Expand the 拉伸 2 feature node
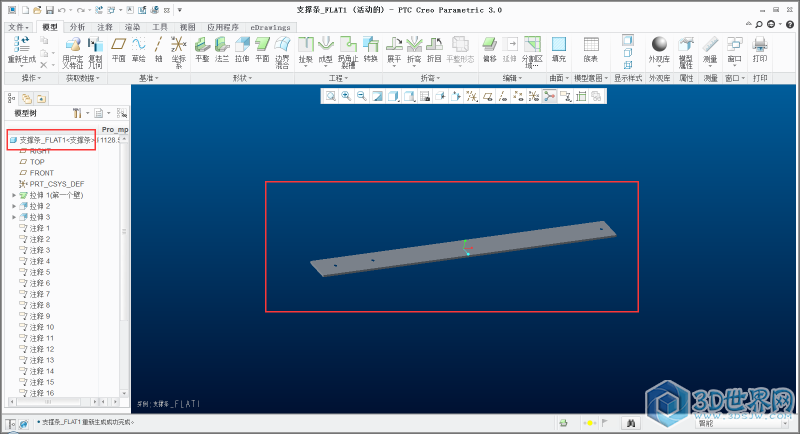The width and height of the screenshot is (800, 434). coord(14,206)
